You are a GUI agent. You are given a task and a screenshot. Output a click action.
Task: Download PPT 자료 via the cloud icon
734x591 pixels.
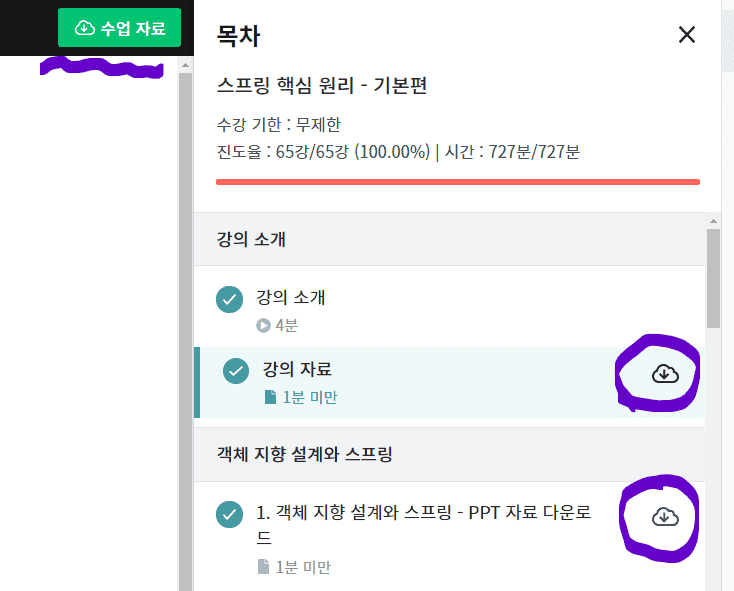[x=665, y=517]
